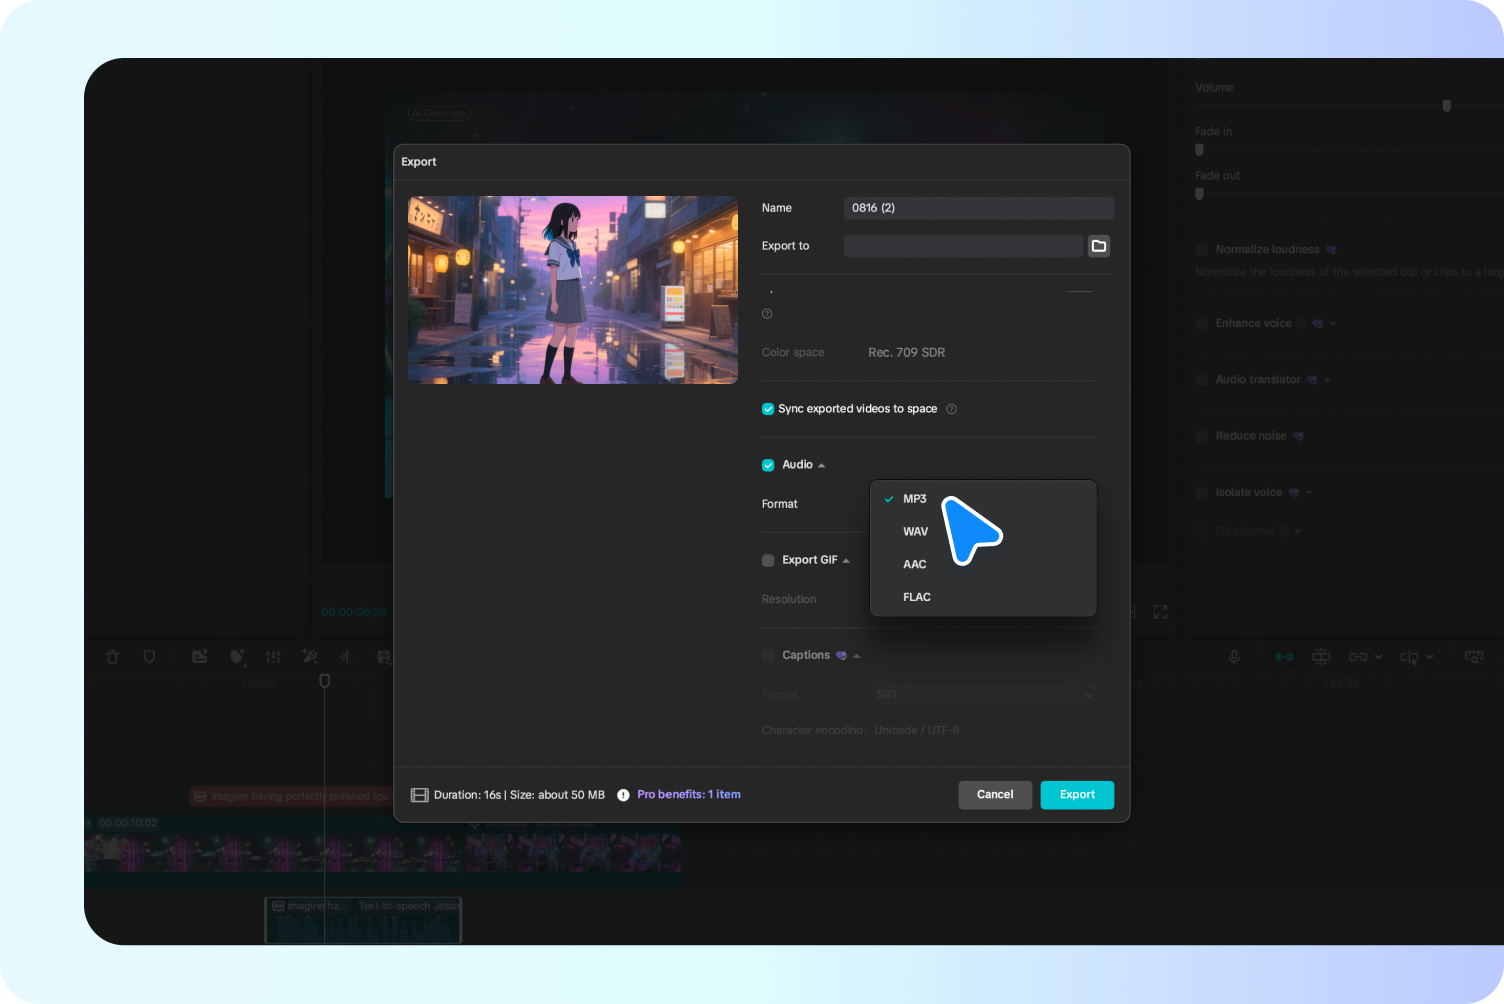This screenshot has width=1504, height=1004.
Task: Click the Pro gem icon beside Normalize loudness
Action: (1331, 250)
